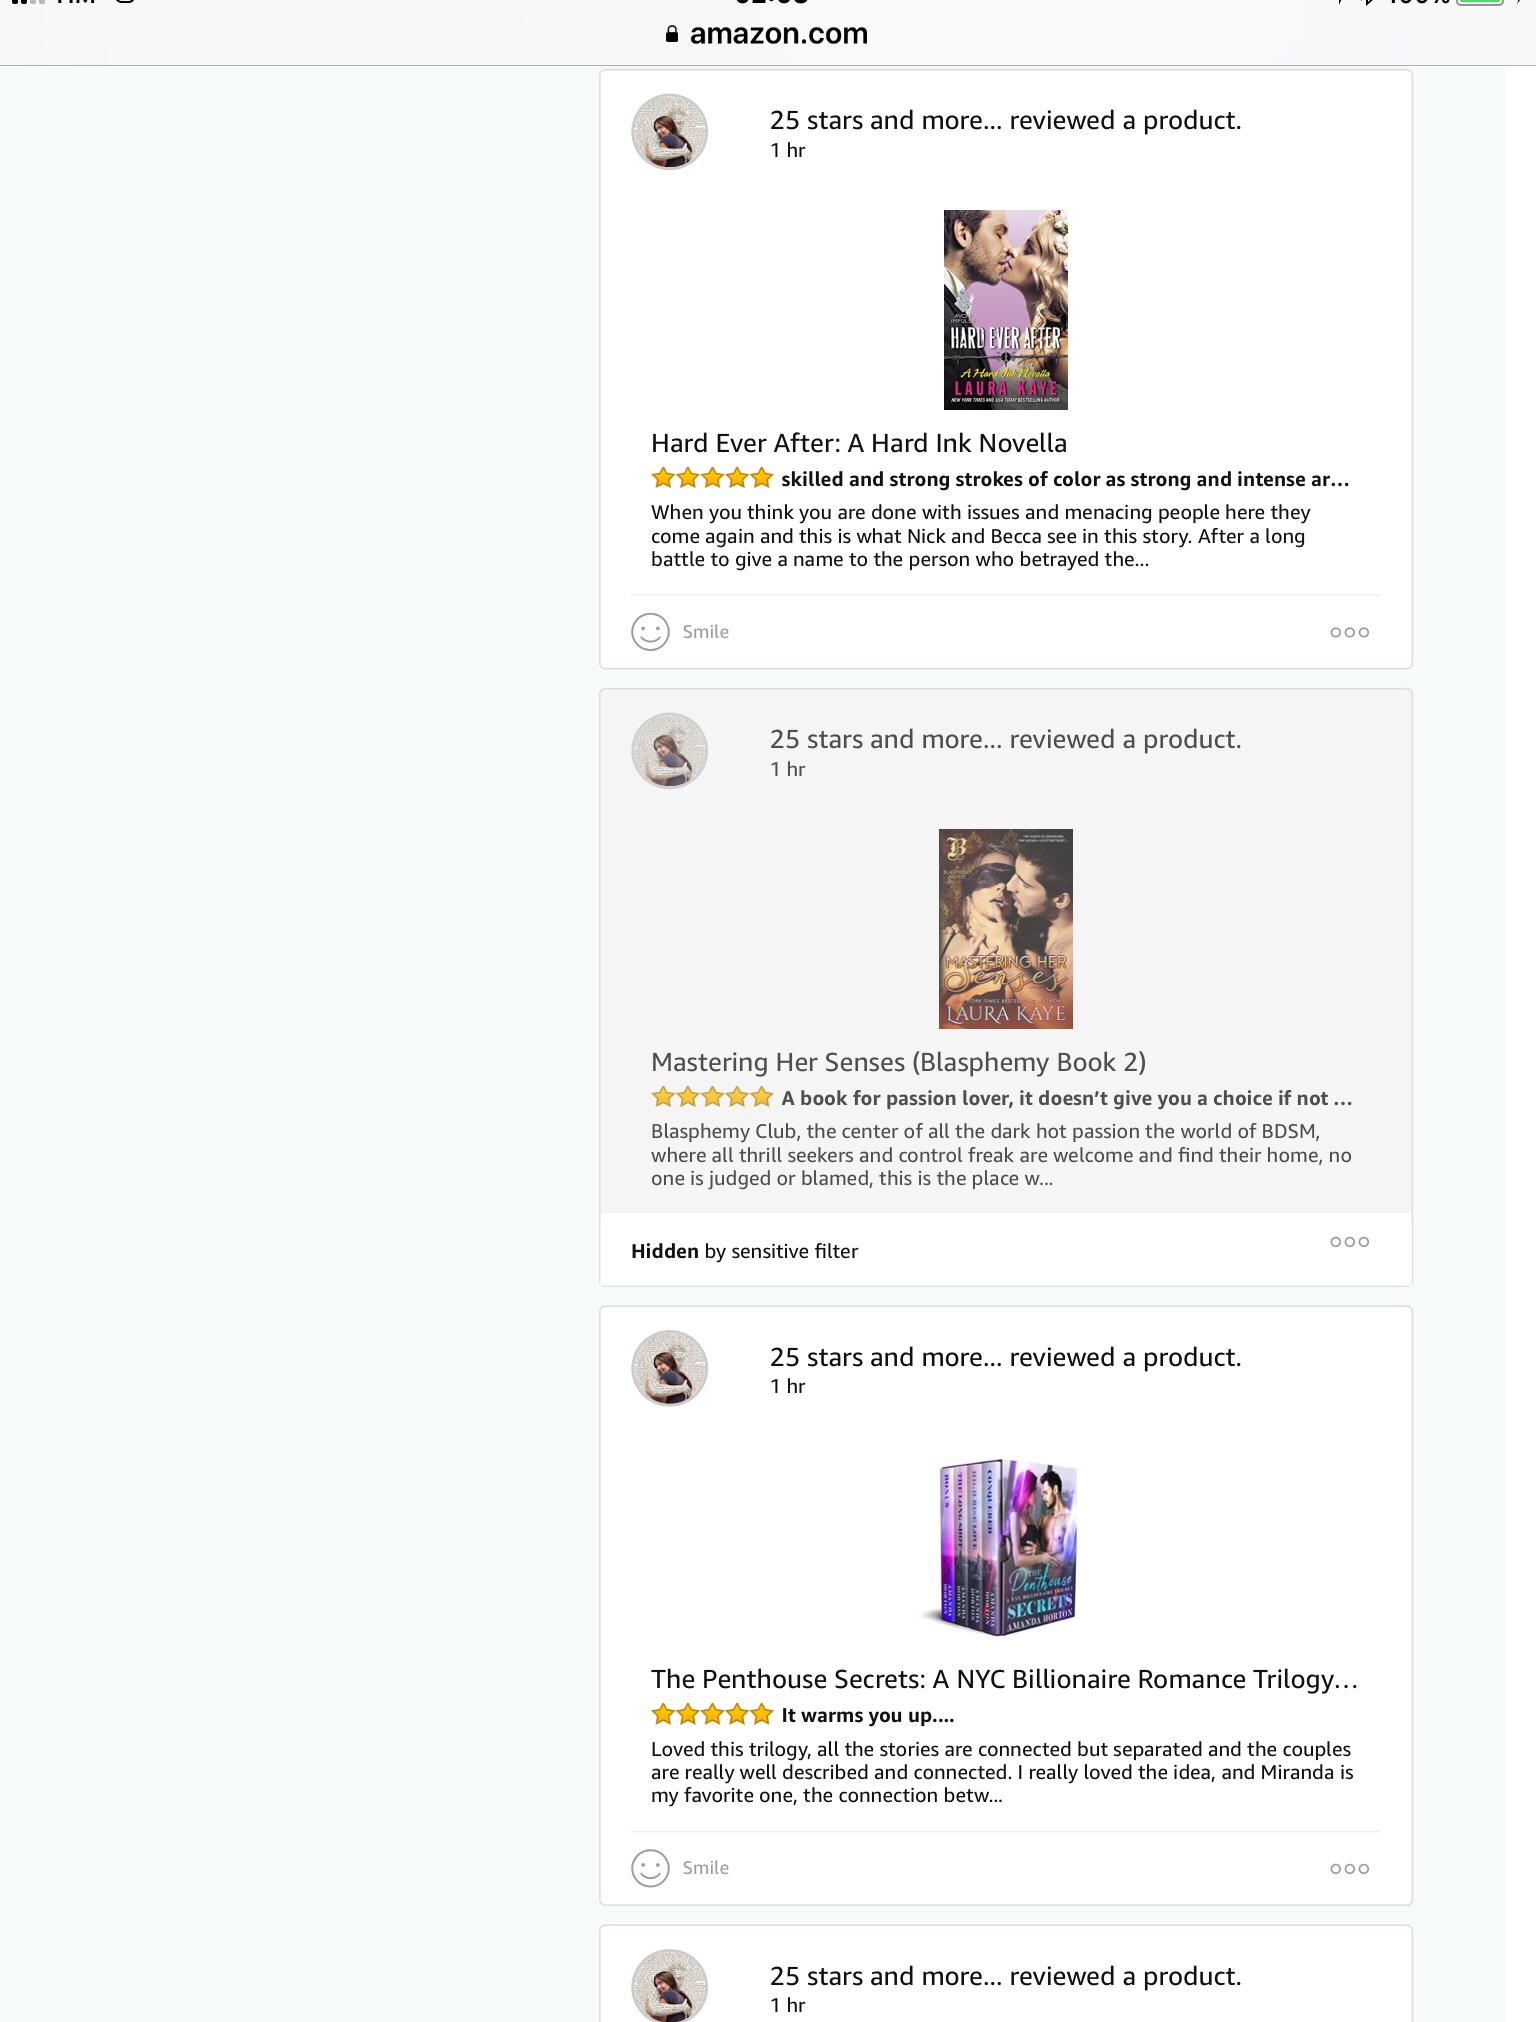Open Hard Ever After: A Hard Ink Novella title
Image resolution: width=1536 pixels, height=2022 pixels.
[858, 443]
